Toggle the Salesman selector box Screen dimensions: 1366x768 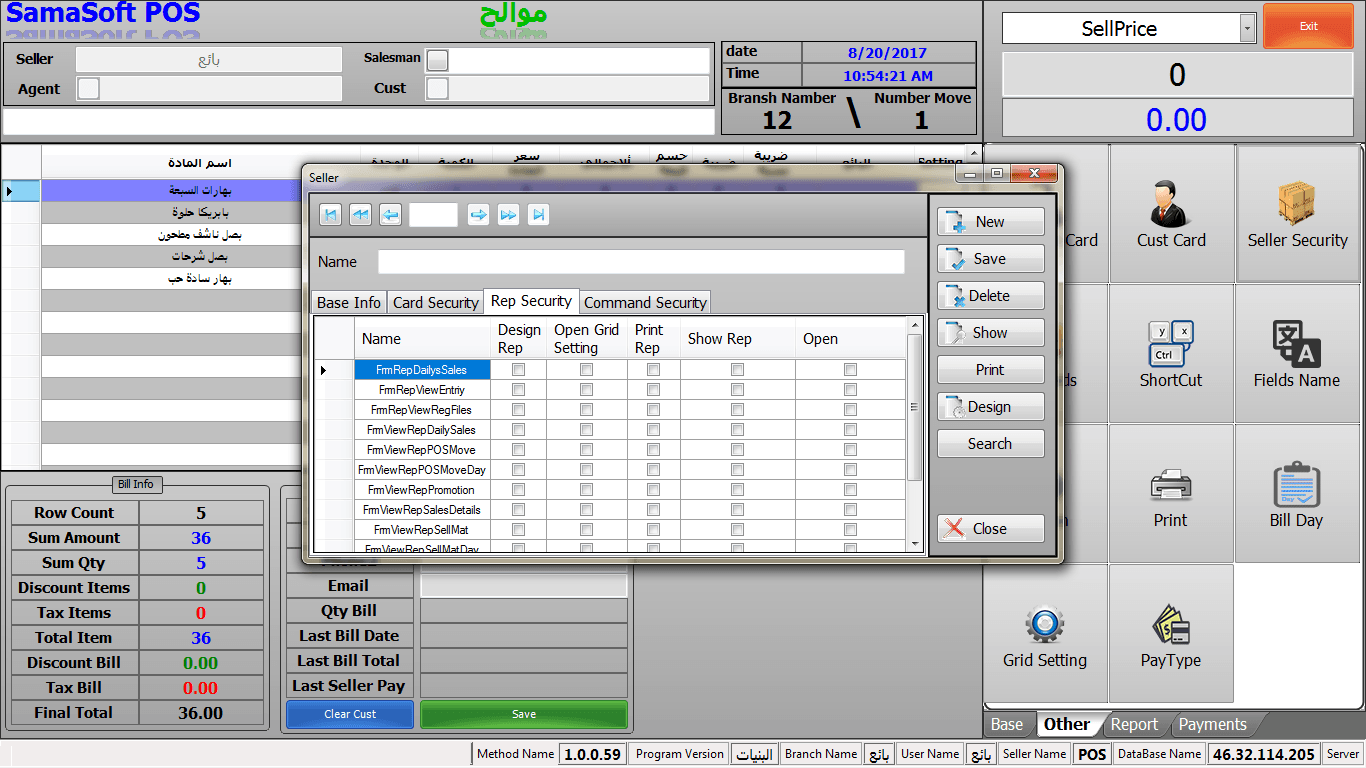[437, 61]
